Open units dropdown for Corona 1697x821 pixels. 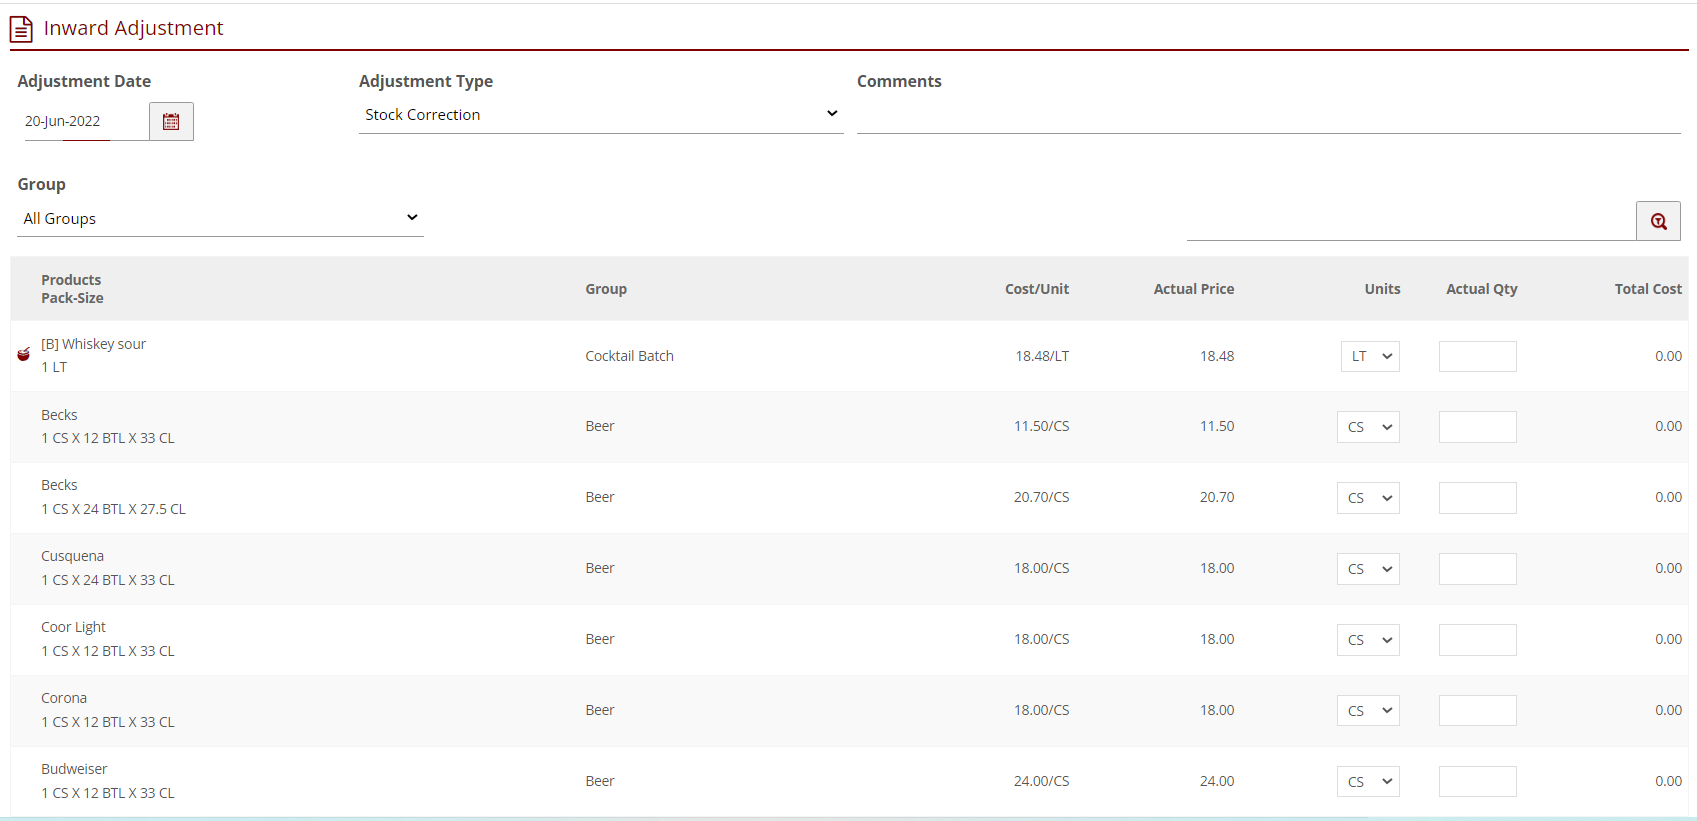(1368, 711)
